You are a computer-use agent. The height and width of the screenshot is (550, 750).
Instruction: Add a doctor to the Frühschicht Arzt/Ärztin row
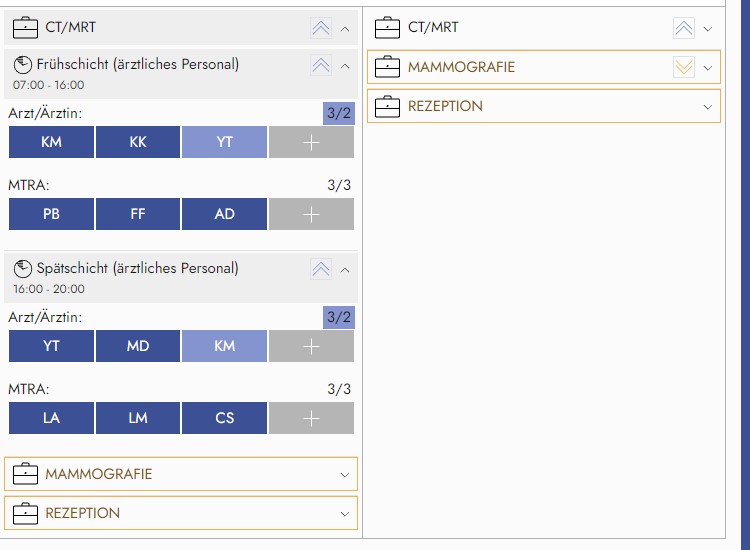(311, 142)
